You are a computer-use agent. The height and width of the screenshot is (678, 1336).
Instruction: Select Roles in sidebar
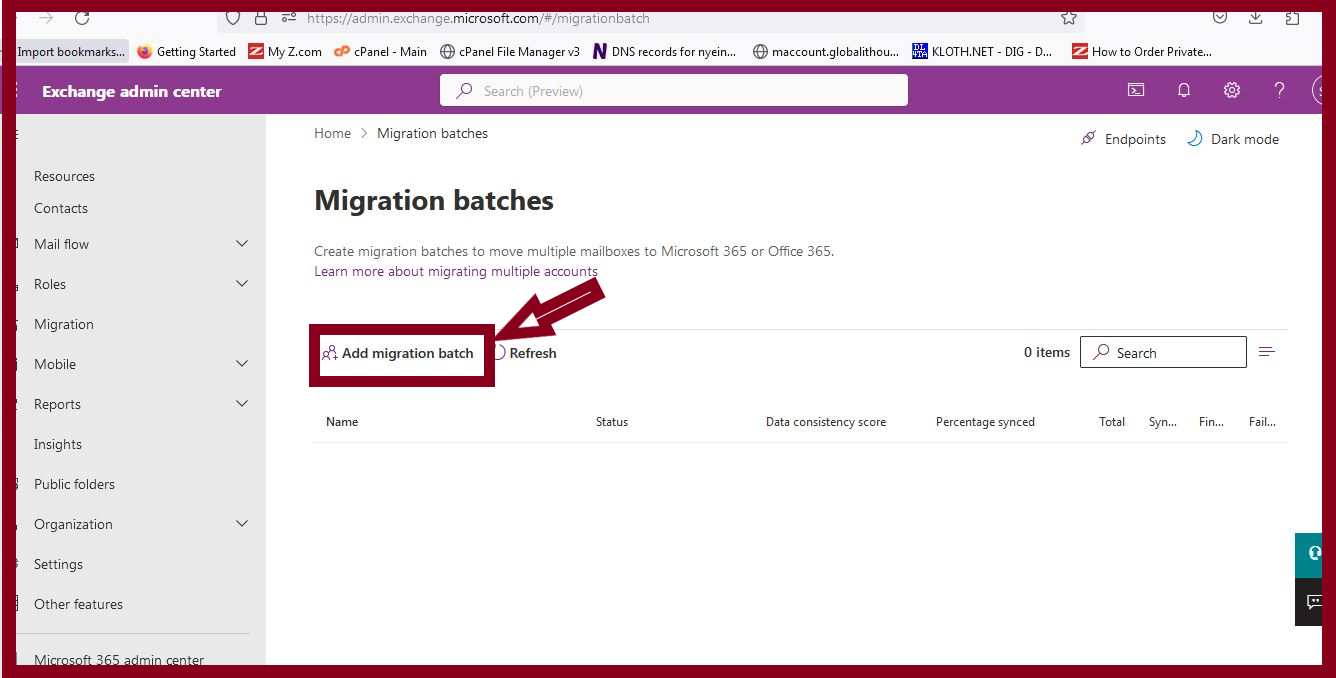(x=50, y=284)
